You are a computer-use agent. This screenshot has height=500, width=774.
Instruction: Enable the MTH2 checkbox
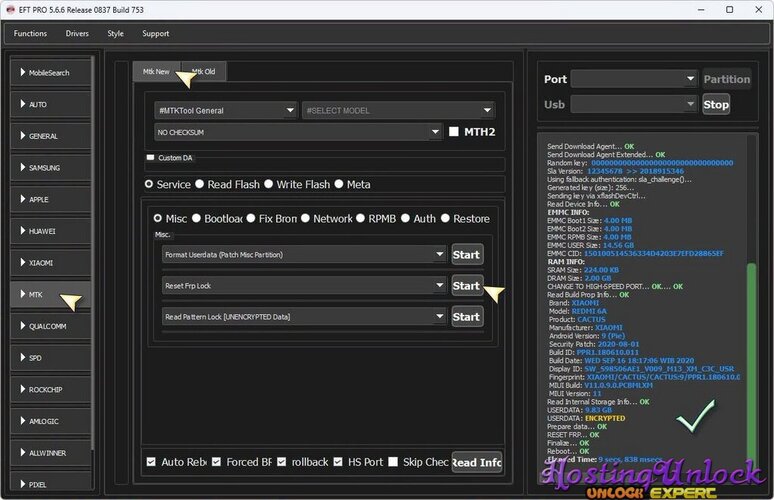coord(454,132)
